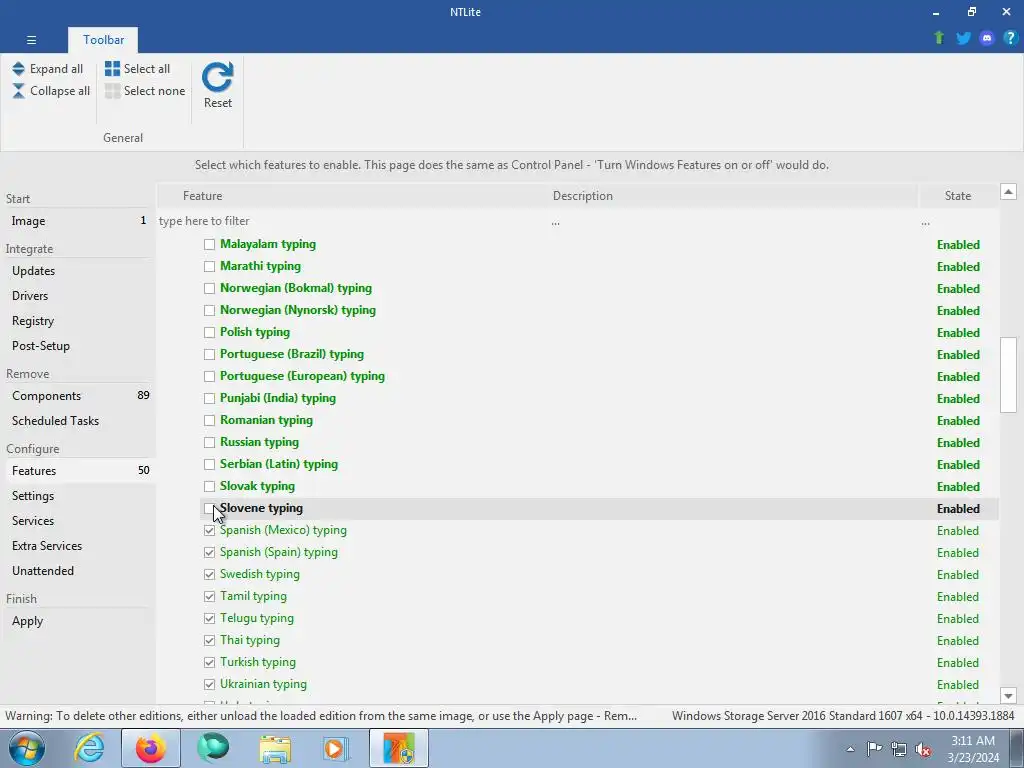Check the Russian typing checkbox
Screen dimensions: 1024x768
click(209, 442)
